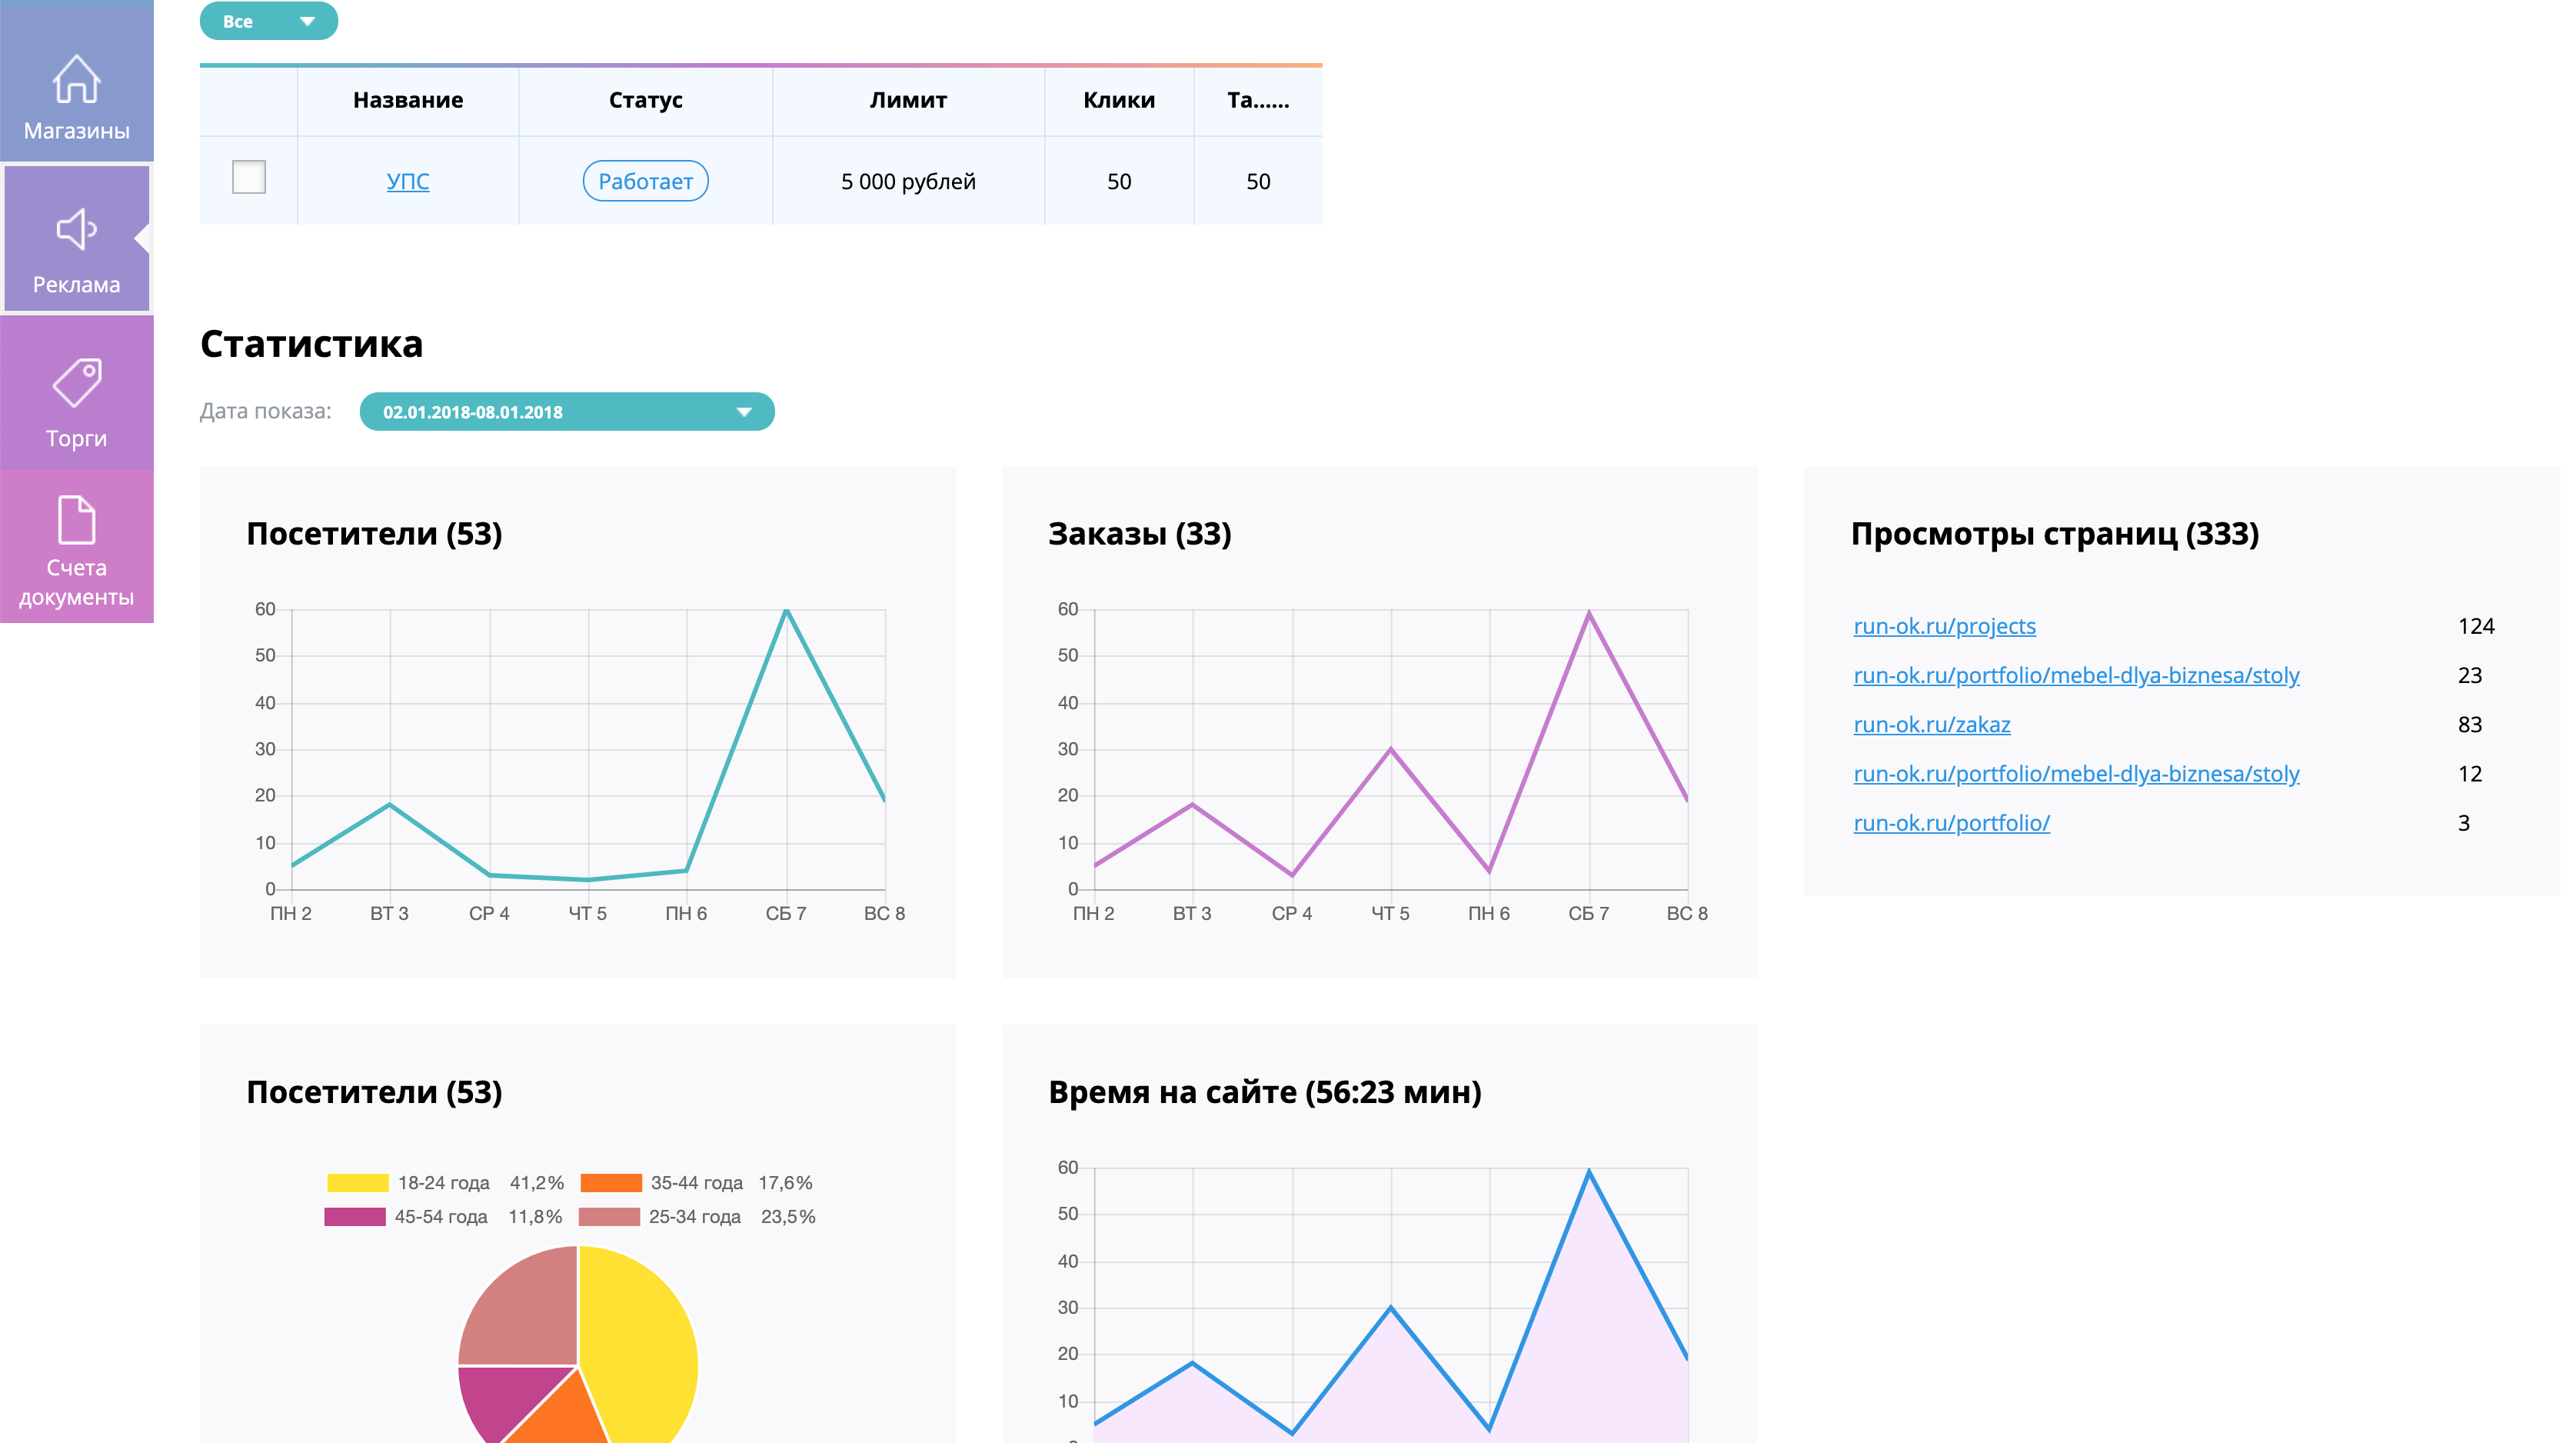Click the Лимит column header

click(x=908, y=100)
